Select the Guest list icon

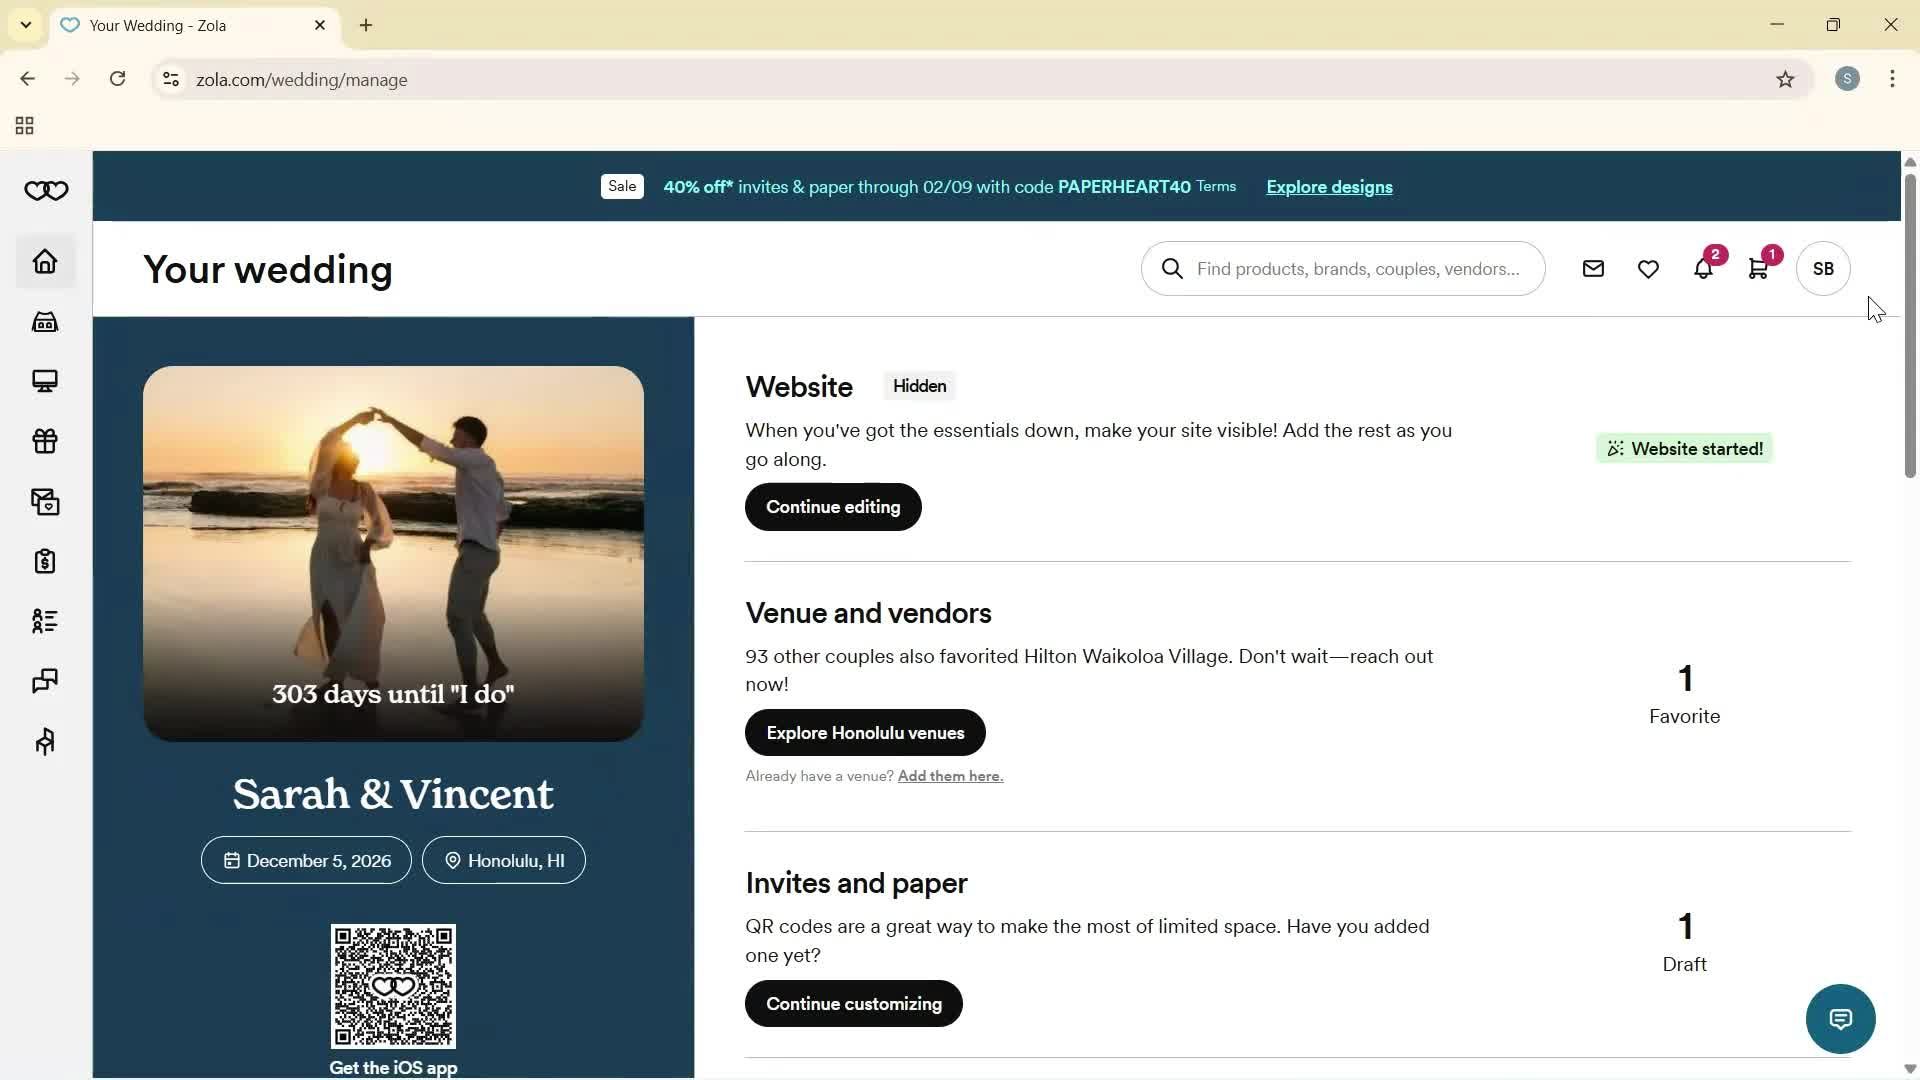pyautogui.click(x=44, y=621)
